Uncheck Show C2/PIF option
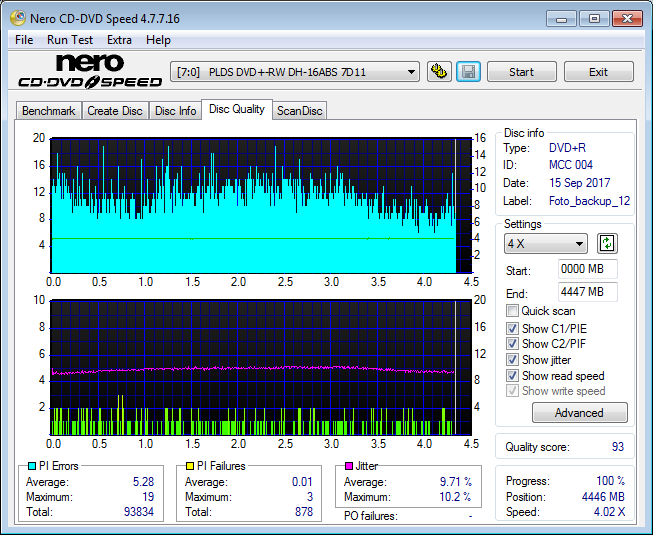Screen dimensions: 653x535 click(512, 344)
